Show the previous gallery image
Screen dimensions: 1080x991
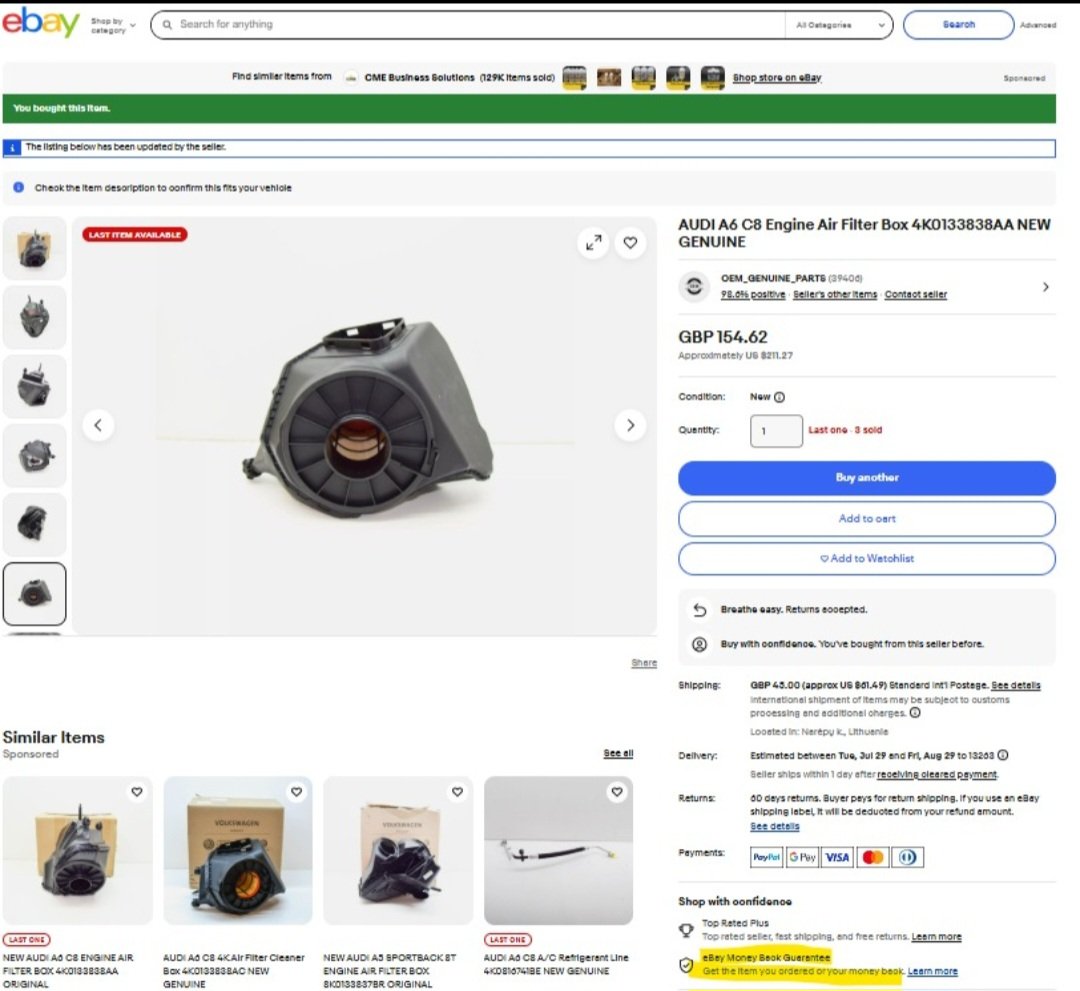(x=98, y=425)
